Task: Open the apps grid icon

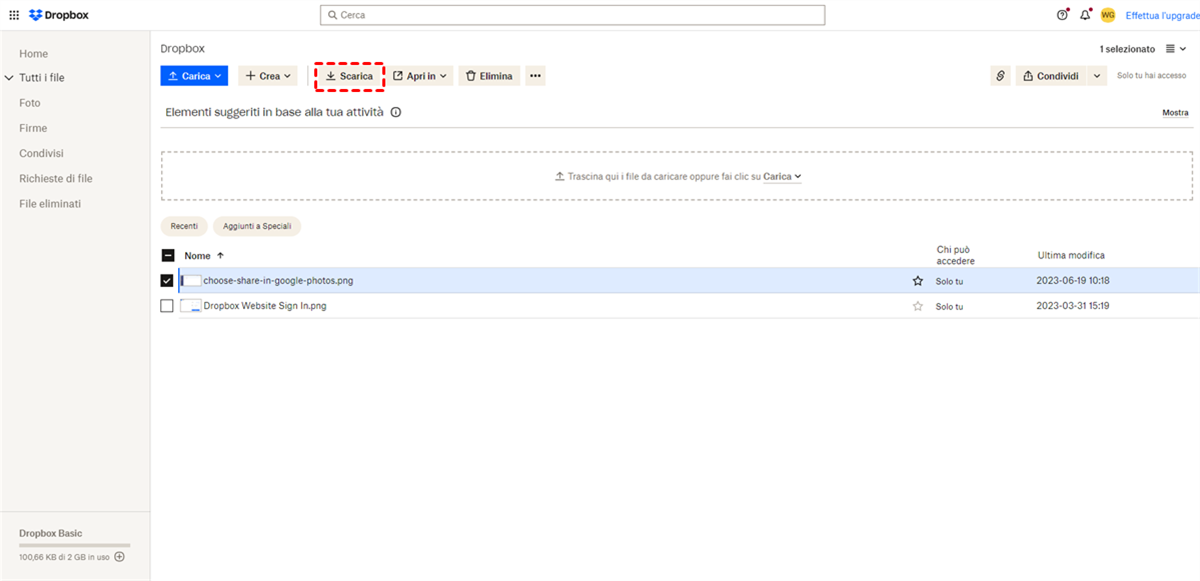Action: 14,15
